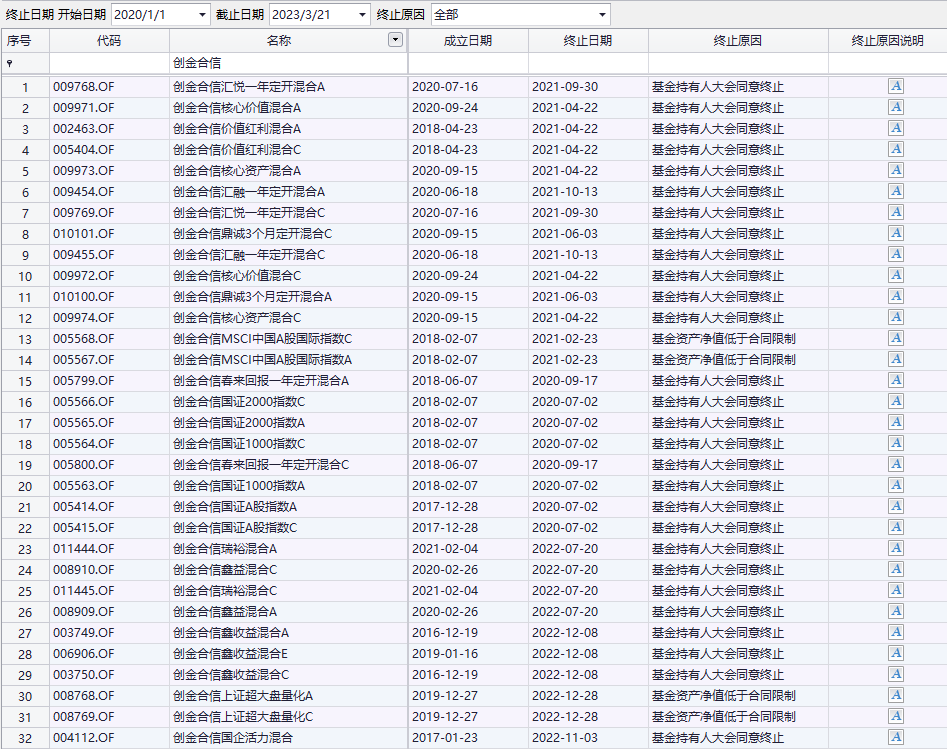Open termination note icon for 005800.OF
The image size is (947, 749).
pos(896,465)
